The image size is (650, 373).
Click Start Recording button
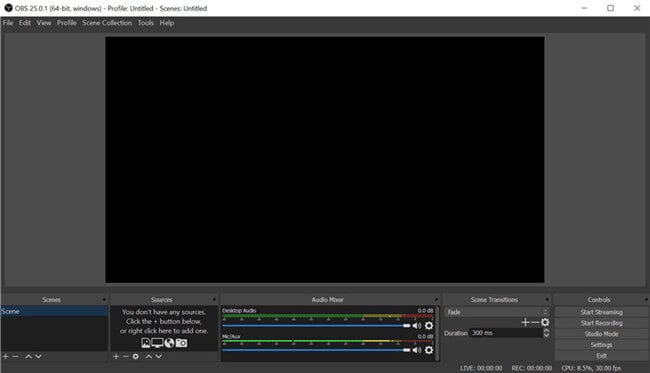601,323
